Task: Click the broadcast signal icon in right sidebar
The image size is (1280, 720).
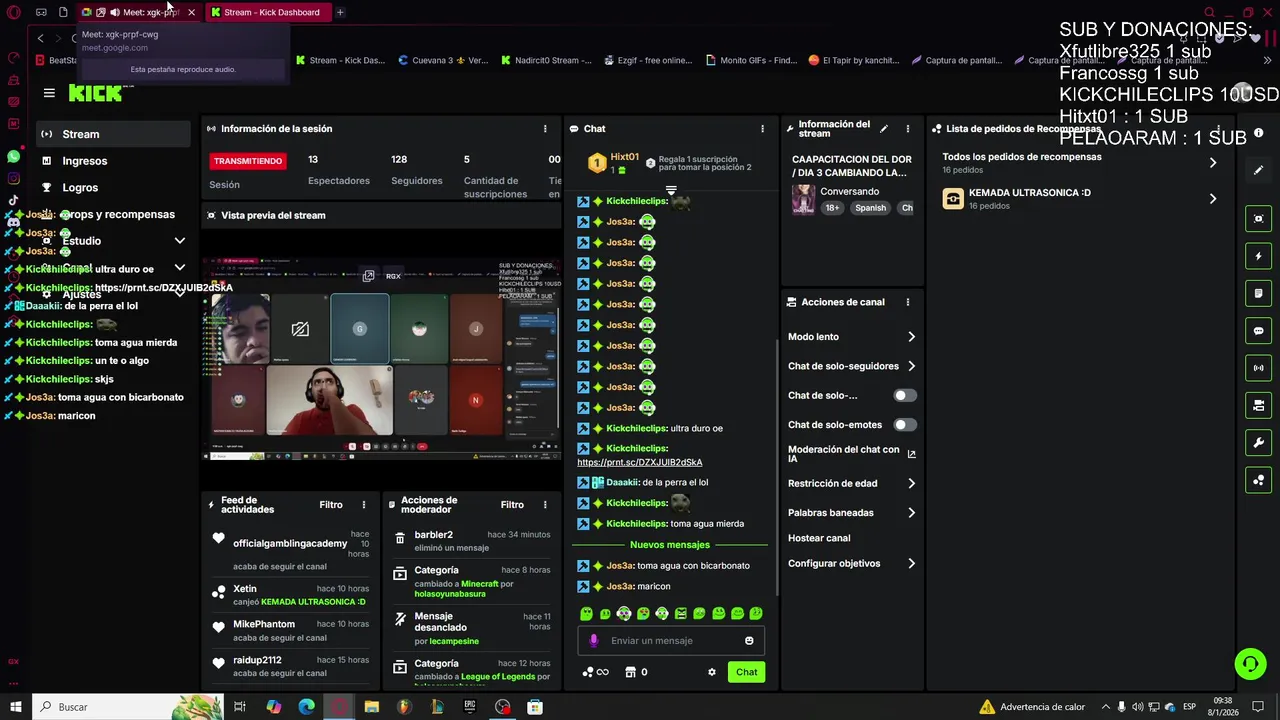Action: 1259,368
